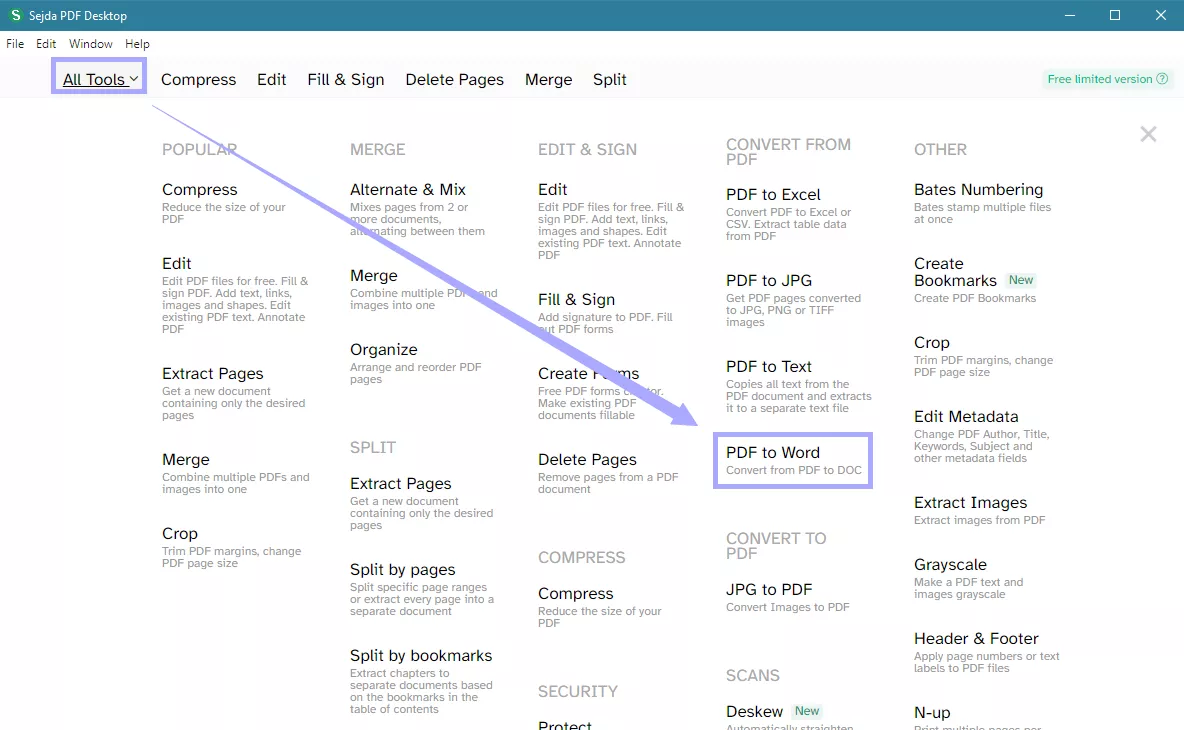This screenshot has width=1184, height=730.
Task: Click the Free limited version label
Action: point(1099,79)
